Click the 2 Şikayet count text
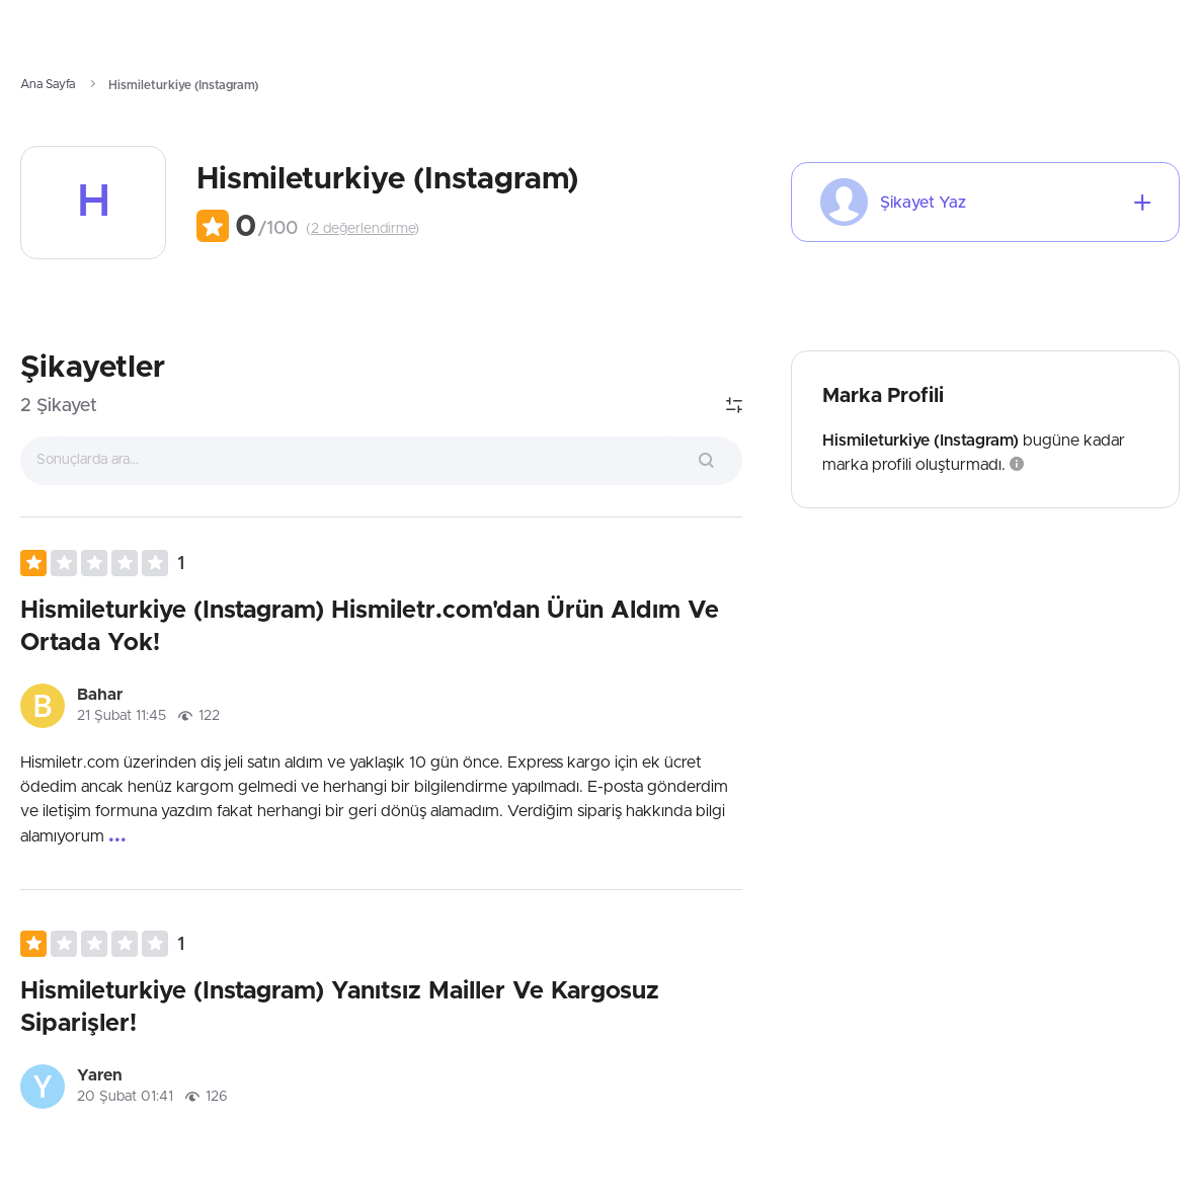This screenshot has width=1200, height=1200. coord(58,405)
